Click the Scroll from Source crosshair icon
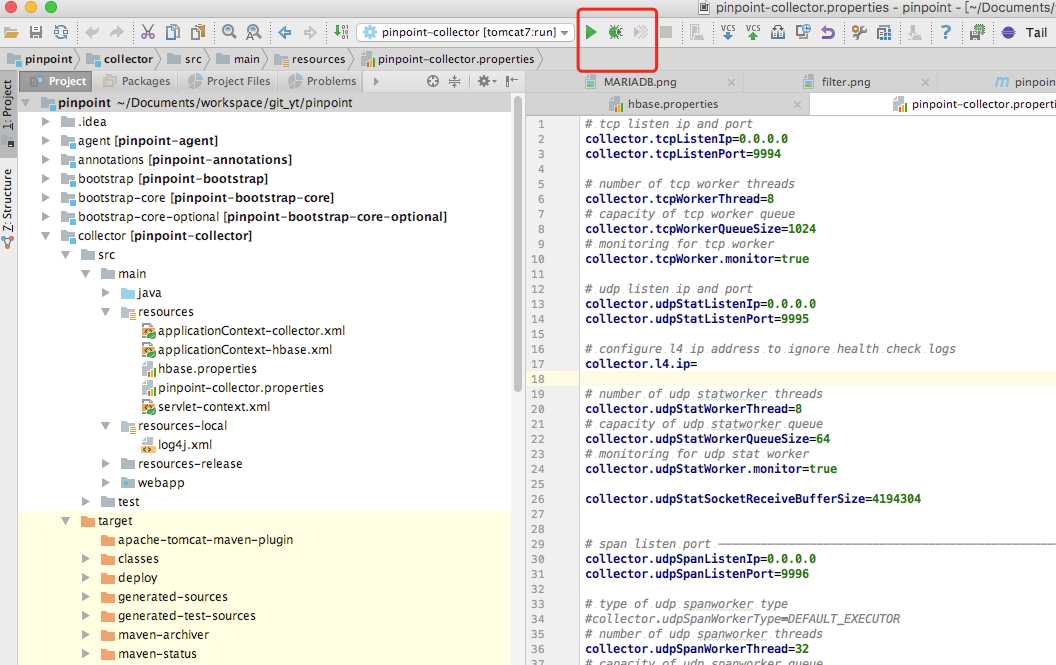The width and height of the screenshot is (1056, 665). pyautogui.click(x=432, y=82)
